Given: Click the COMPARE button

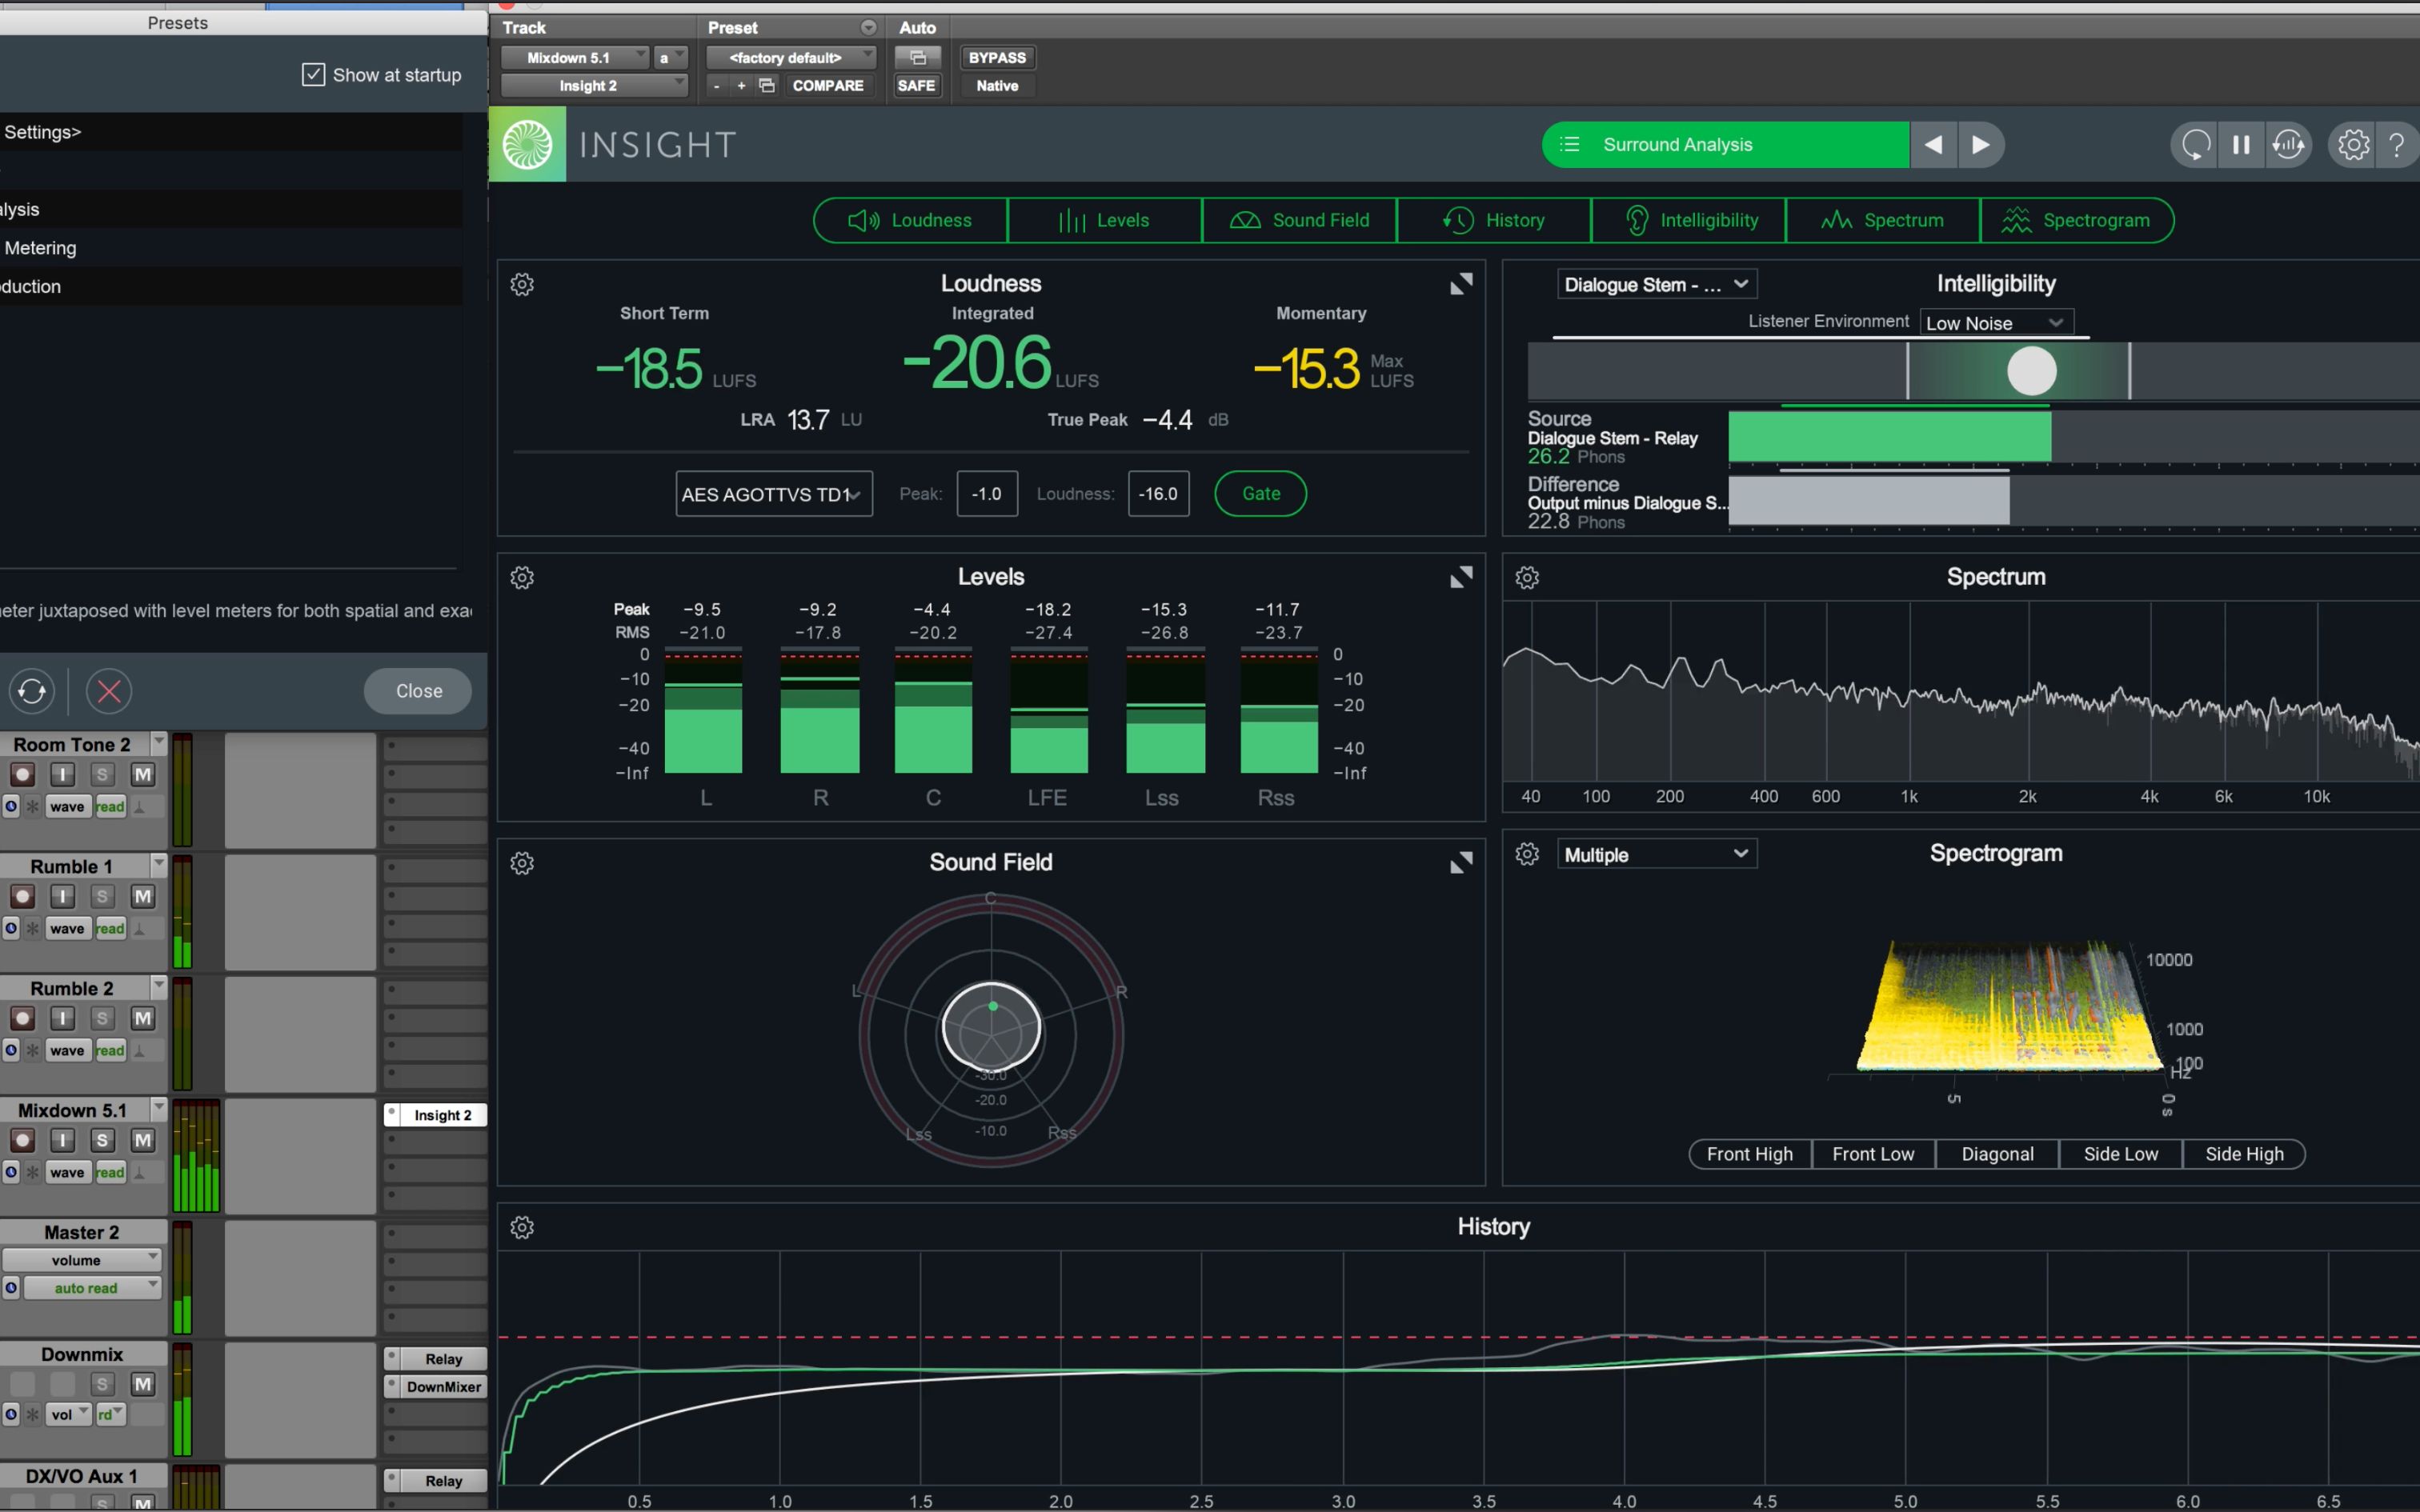Looking at the screenshot, I should tap(827, 86).
